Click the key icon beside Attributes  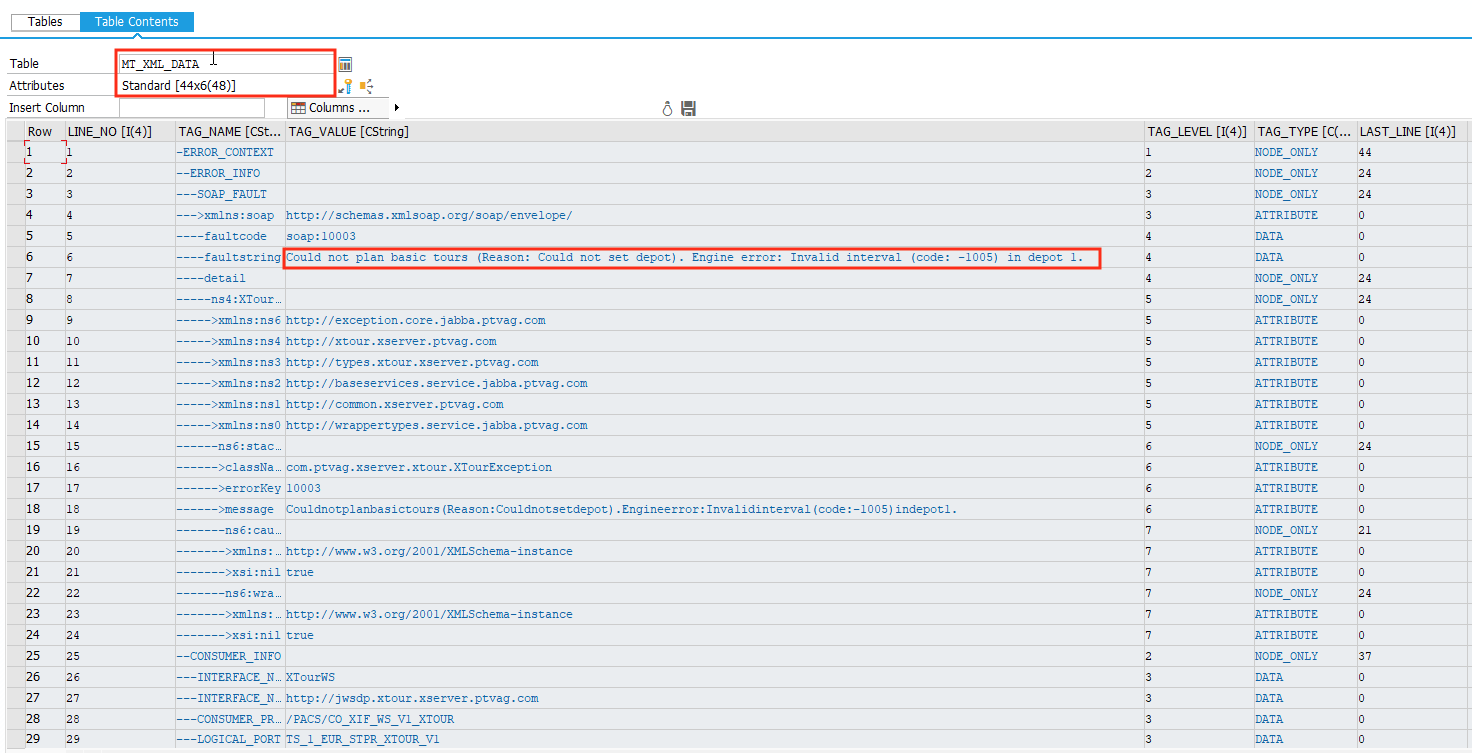click(x=346, y=86)
